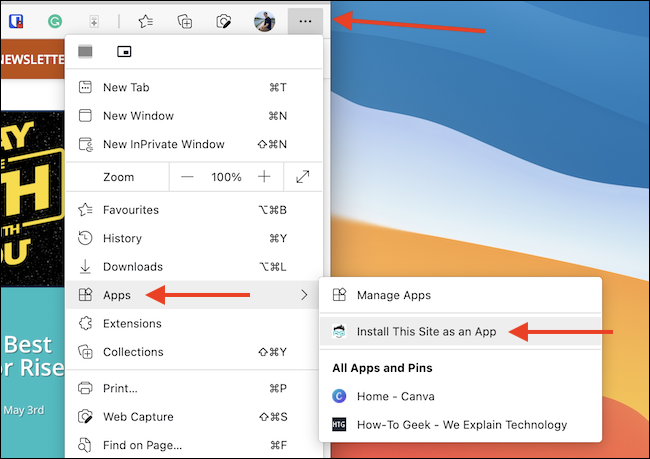Enter full screen with the zoom expand arrow
The width and height of the screenshot is (650, 459).
303,177
